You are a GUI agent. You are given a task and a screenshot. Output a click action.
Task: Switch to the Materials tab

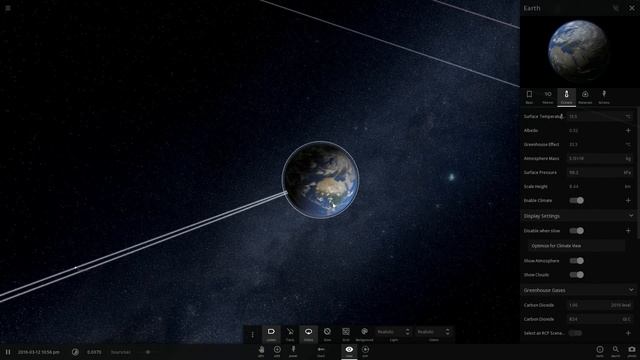coord(585,97)
